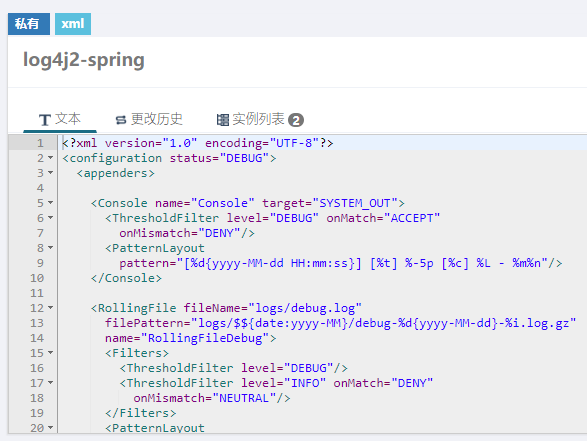Click the "RollingFileDebug" name value
Viewport: 587px width, 441px height.
point(205,338)
